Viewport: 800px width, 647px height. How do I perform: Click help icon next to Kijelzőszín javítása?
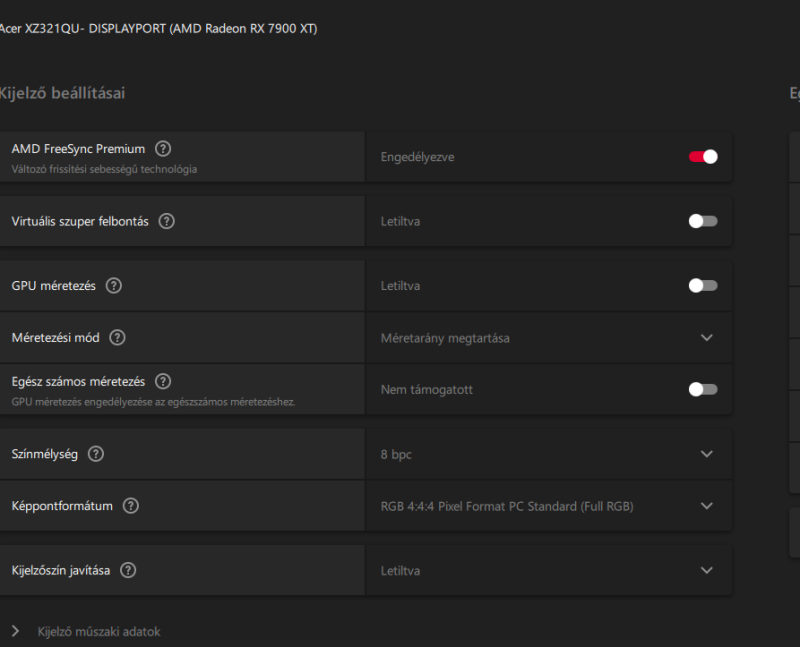pos(128,570)
